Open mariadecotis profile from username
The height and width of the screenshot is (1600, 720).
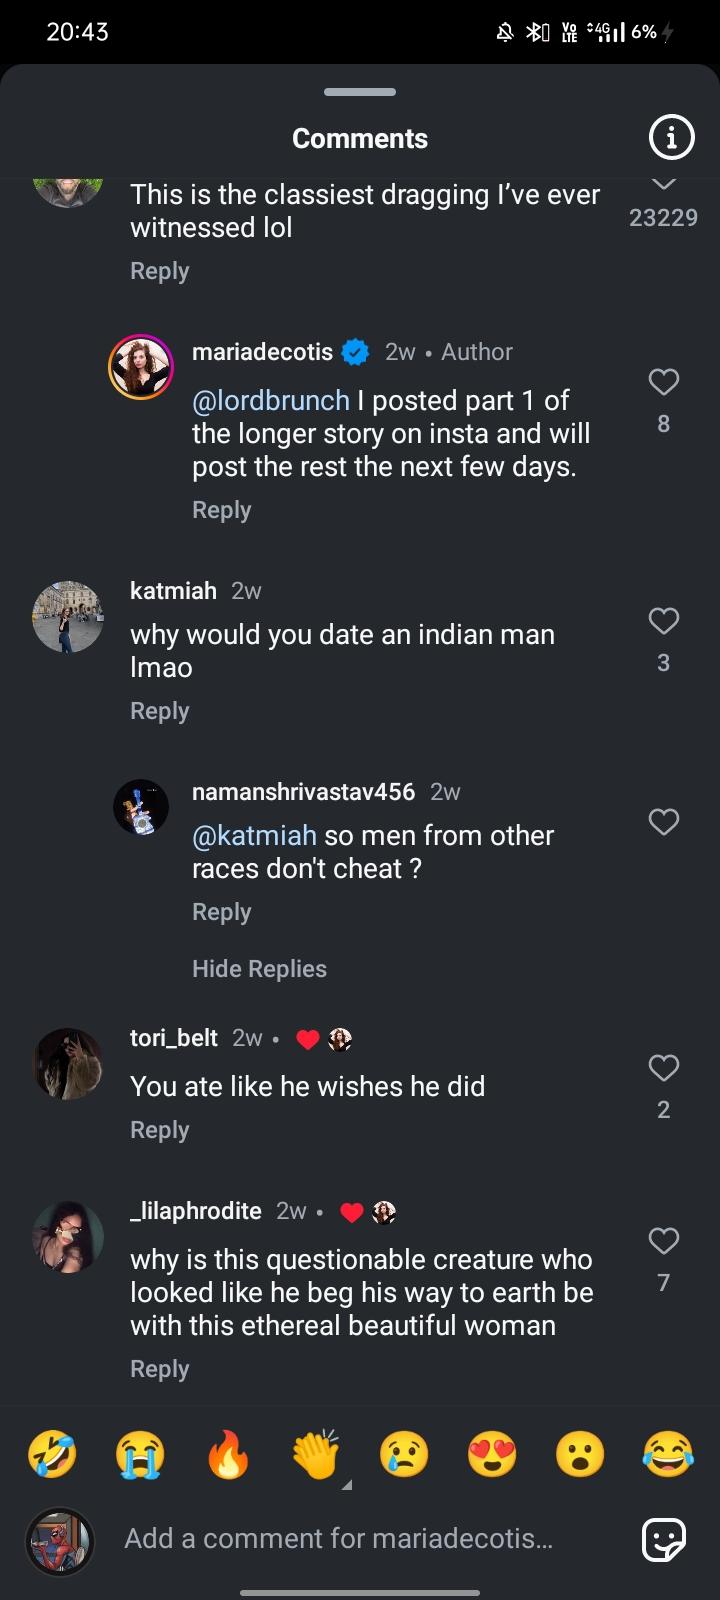262,352
